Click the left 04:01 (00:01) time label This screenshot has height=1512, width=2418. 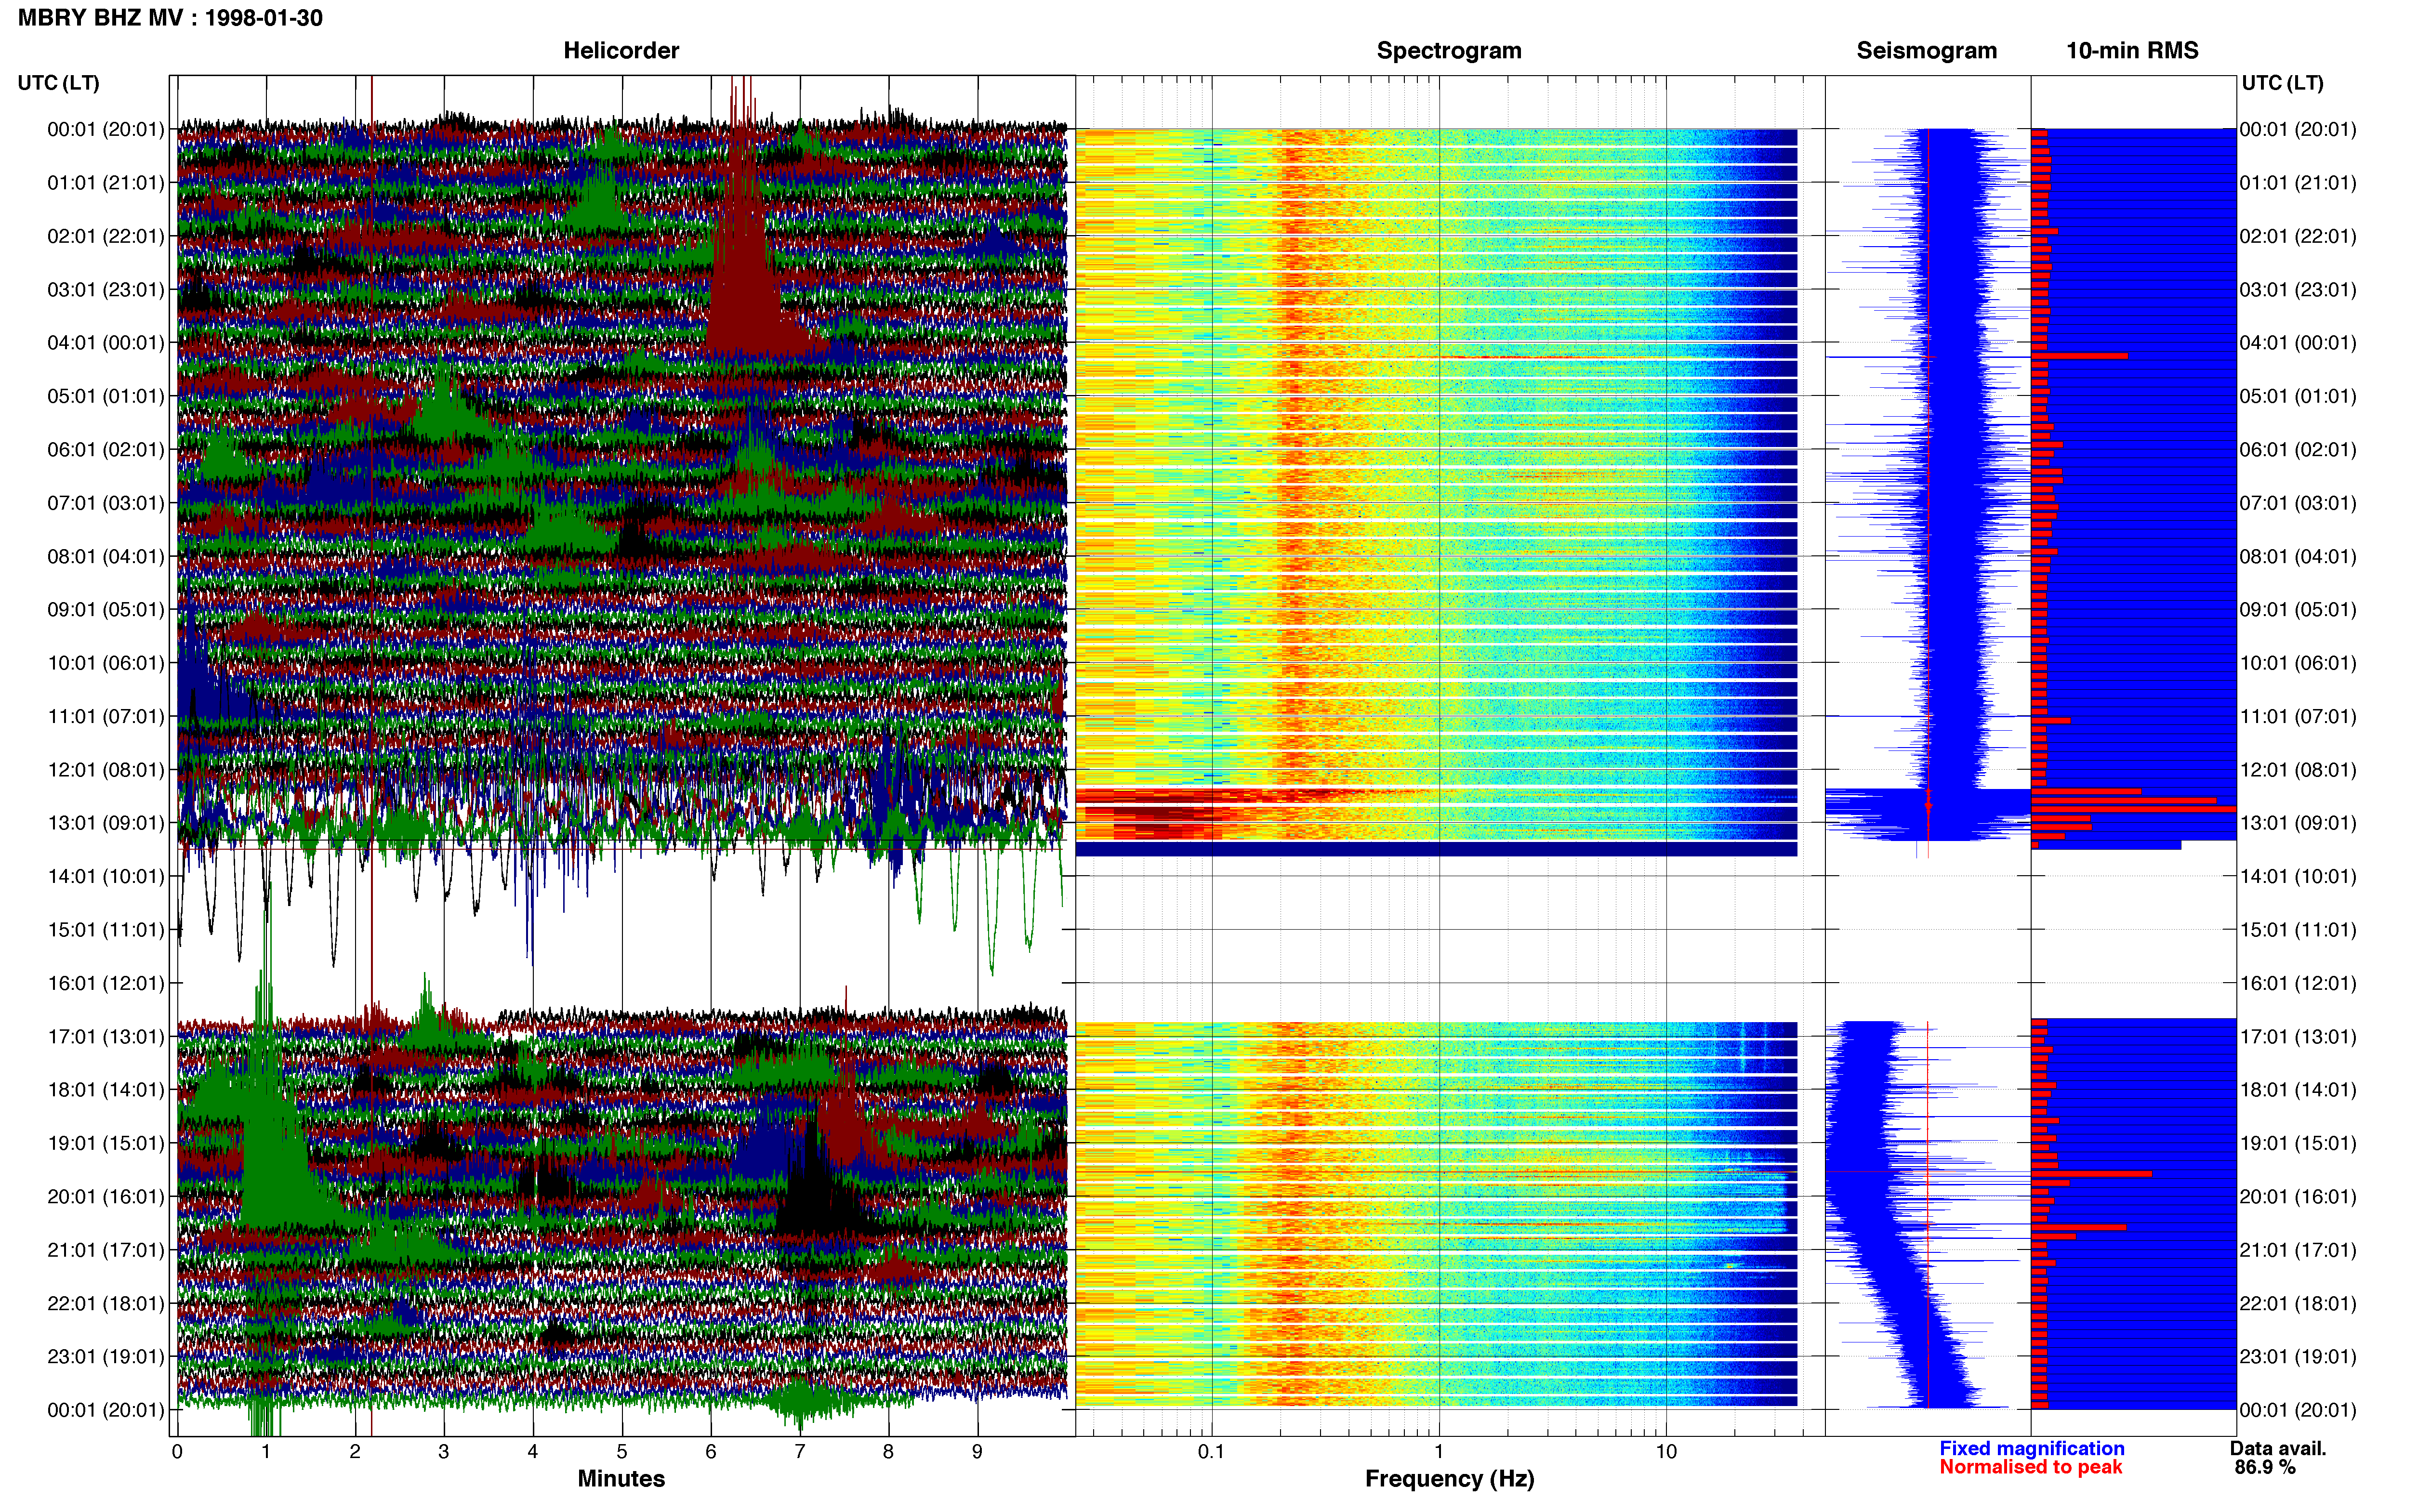pos(106,343)
